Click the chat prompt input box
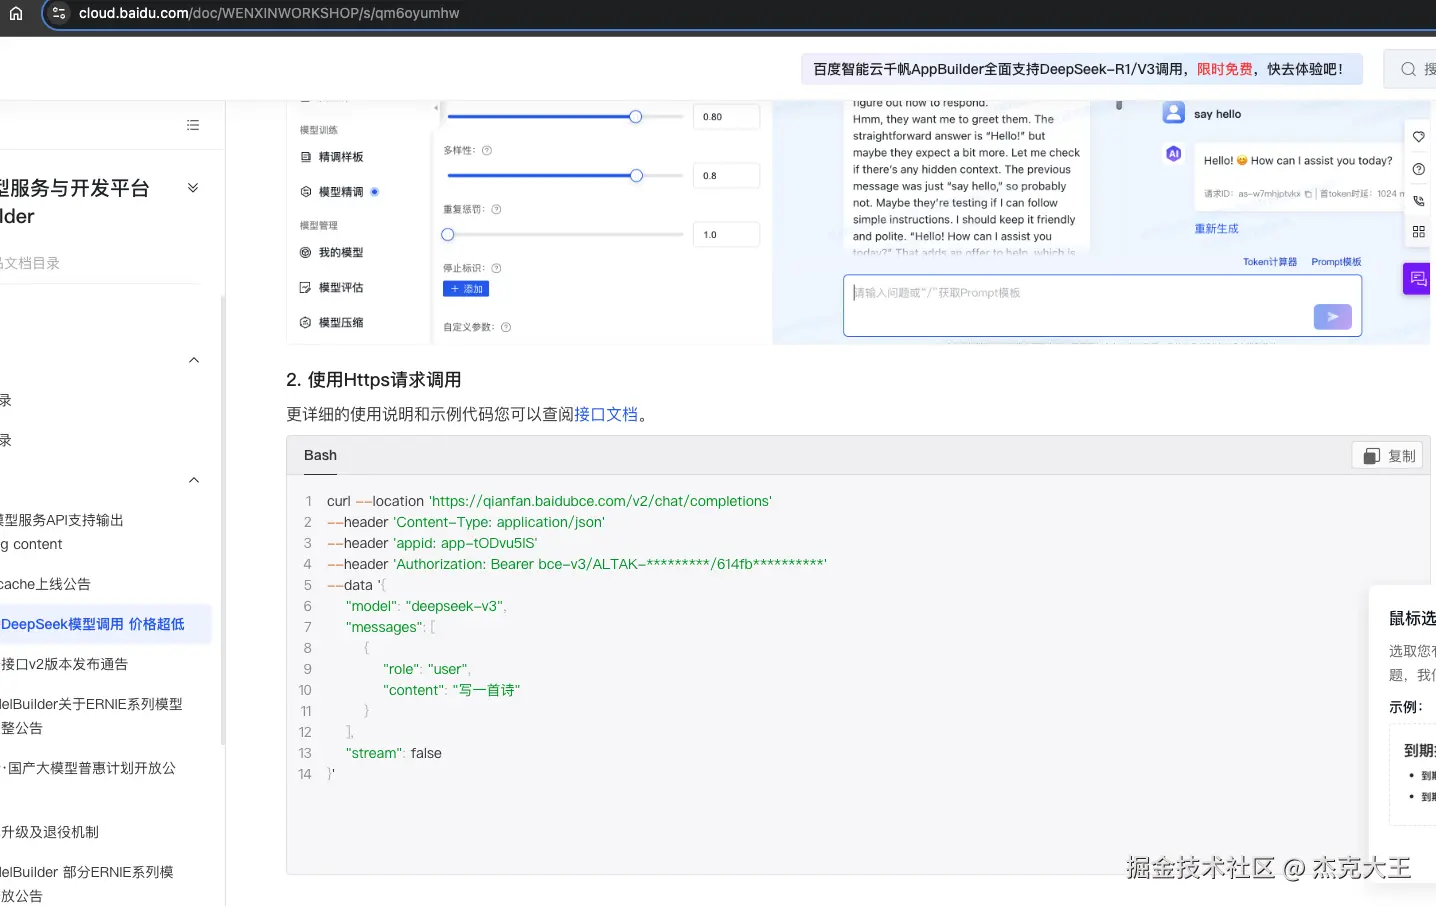The height and width of the screenshot is (906, 1436). [x=1102, y=305]
